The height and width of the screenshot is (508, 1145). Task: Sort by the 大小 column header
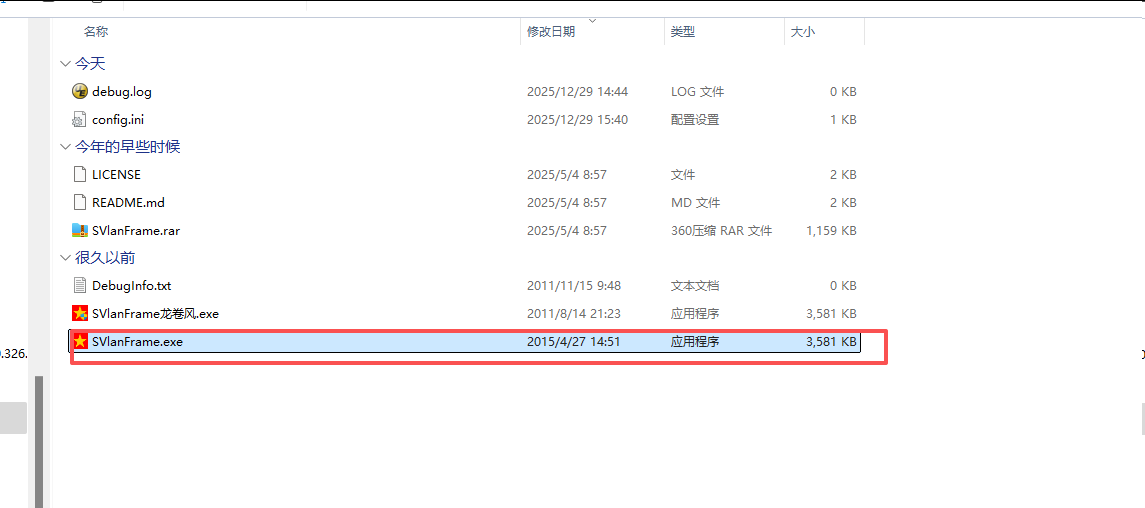coord(803,31)
